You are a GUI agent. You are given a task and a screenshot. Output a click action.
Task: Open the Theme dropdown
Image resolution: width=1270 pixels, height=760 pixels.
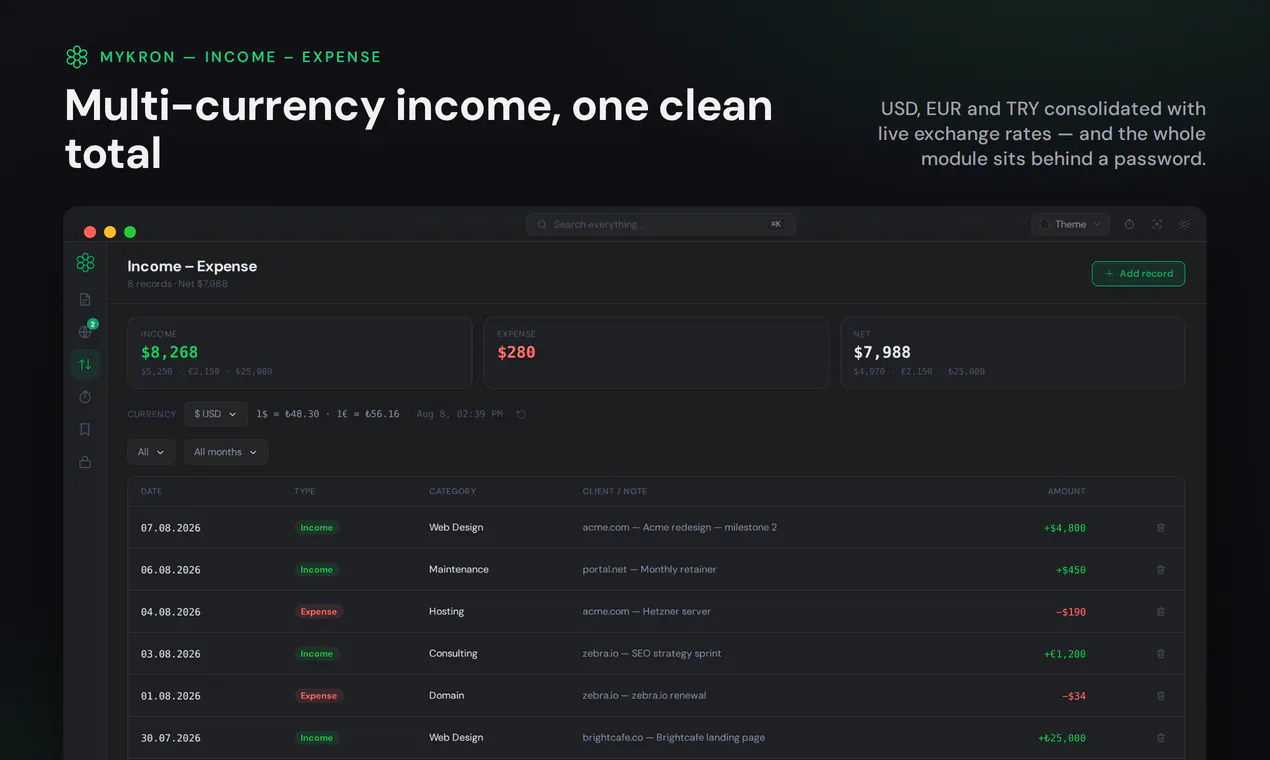coord(1070,224)
